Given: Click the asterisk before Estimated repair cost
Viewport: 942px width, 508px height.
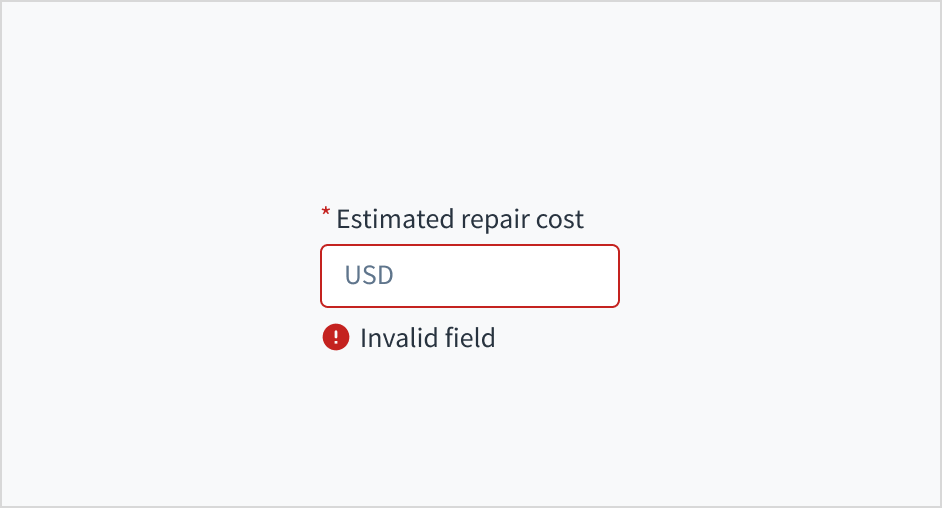Looking at the screenshot, I should point(325,213).
